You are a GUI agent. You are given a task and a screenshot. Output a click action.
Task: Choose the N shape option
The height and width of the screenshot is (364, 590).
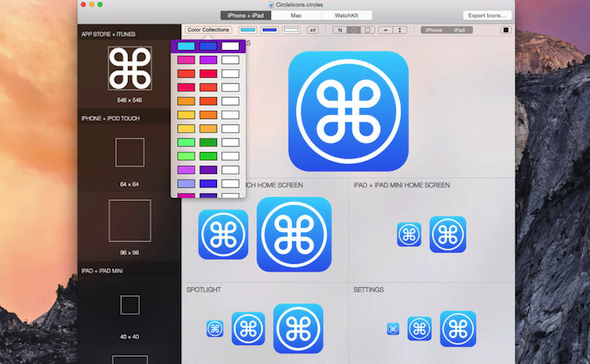tap(340, 30)
